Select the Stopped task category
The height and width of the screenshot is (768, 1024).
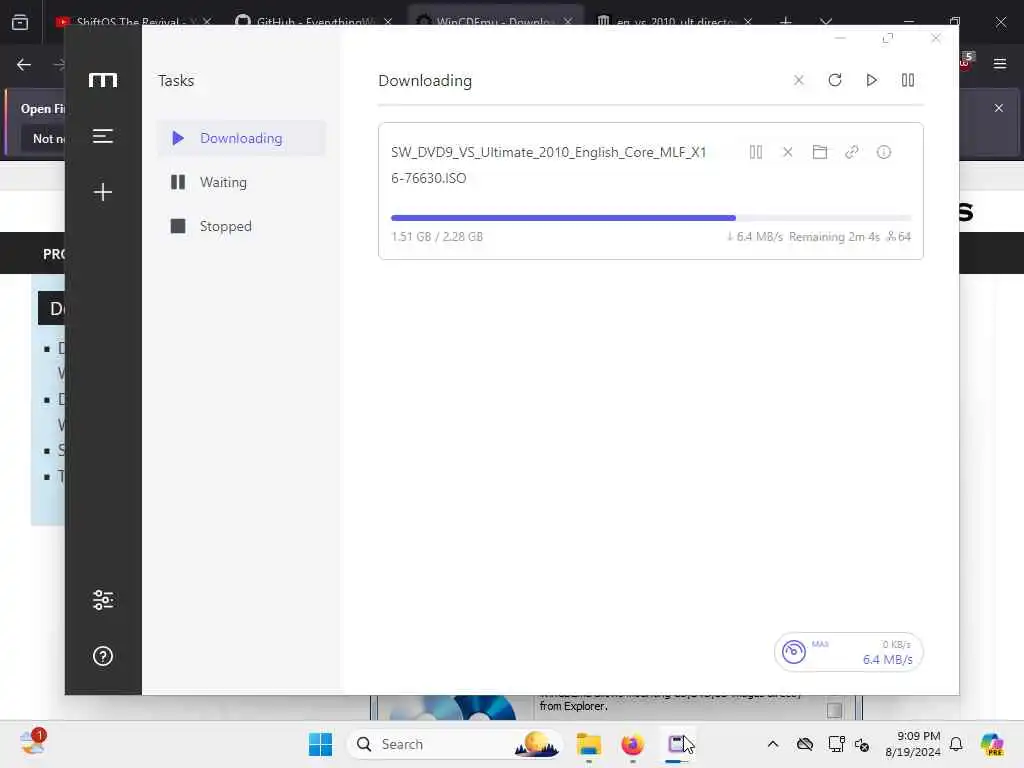(x=241, y=226)
